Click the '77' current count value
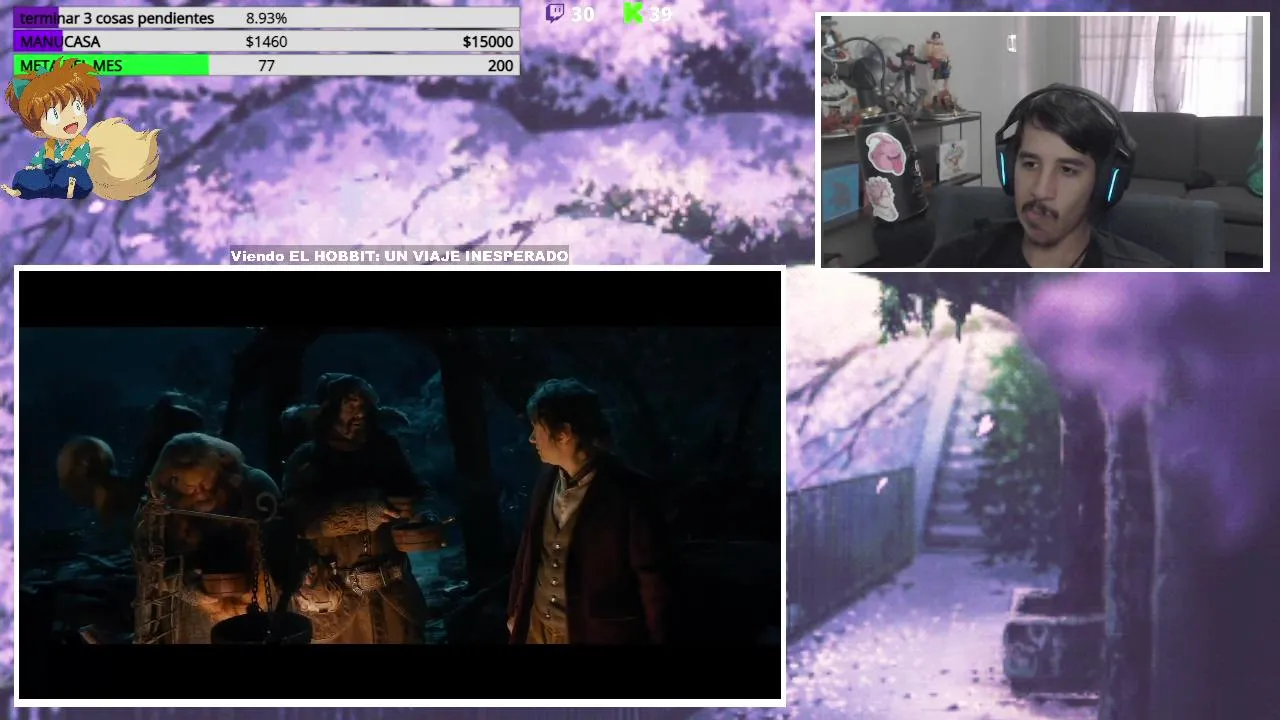This screenshot has width=1280, height=720. coord(266,65)
